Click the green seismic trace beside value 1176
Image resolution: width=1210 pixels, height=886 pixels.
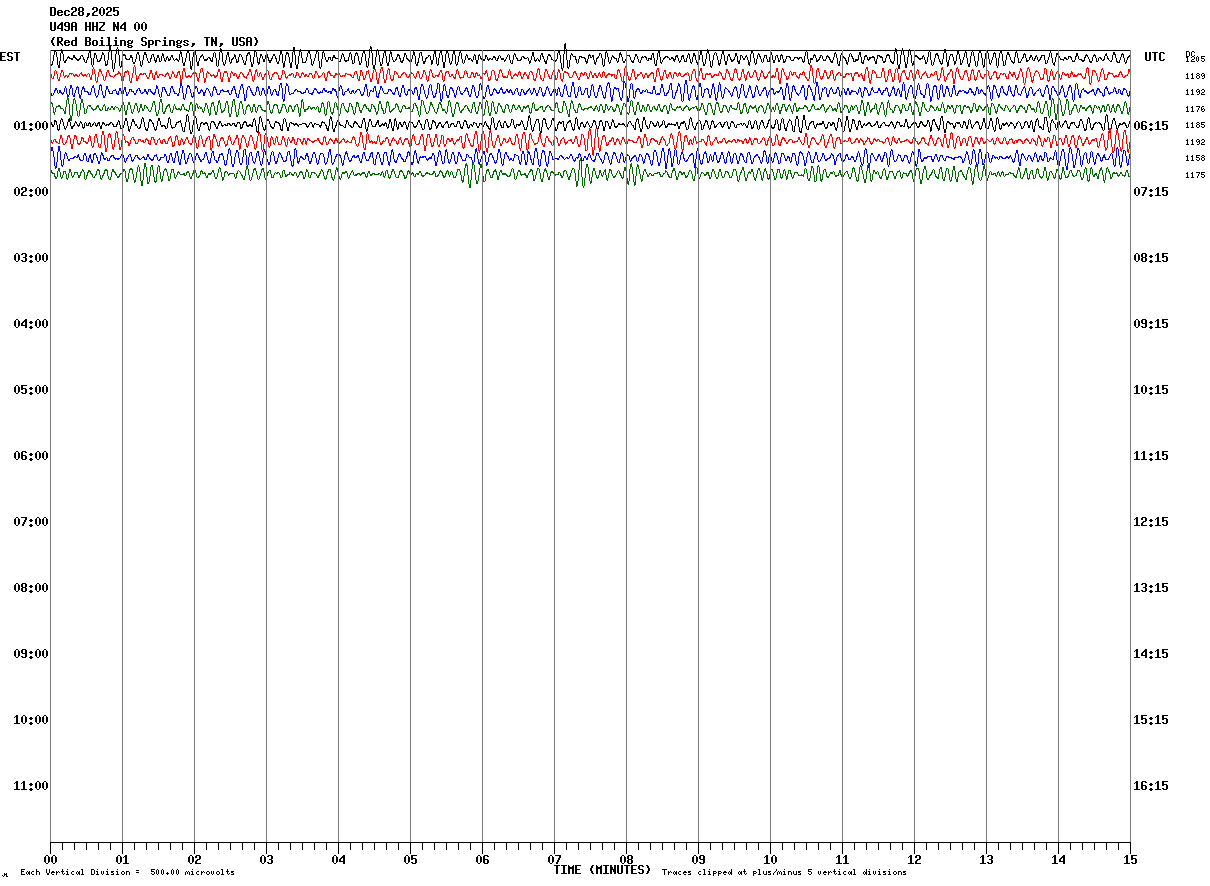(590, 108)
